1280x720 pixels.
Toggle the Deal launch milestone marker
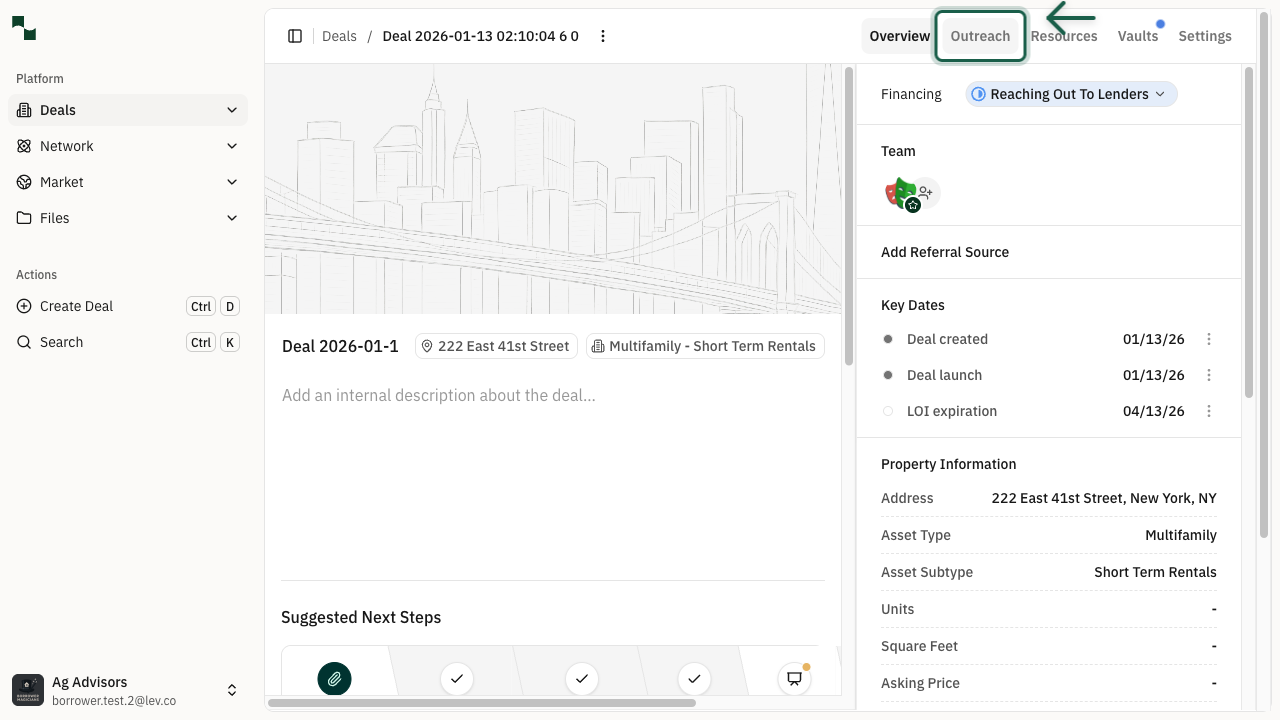coord(887,375)
